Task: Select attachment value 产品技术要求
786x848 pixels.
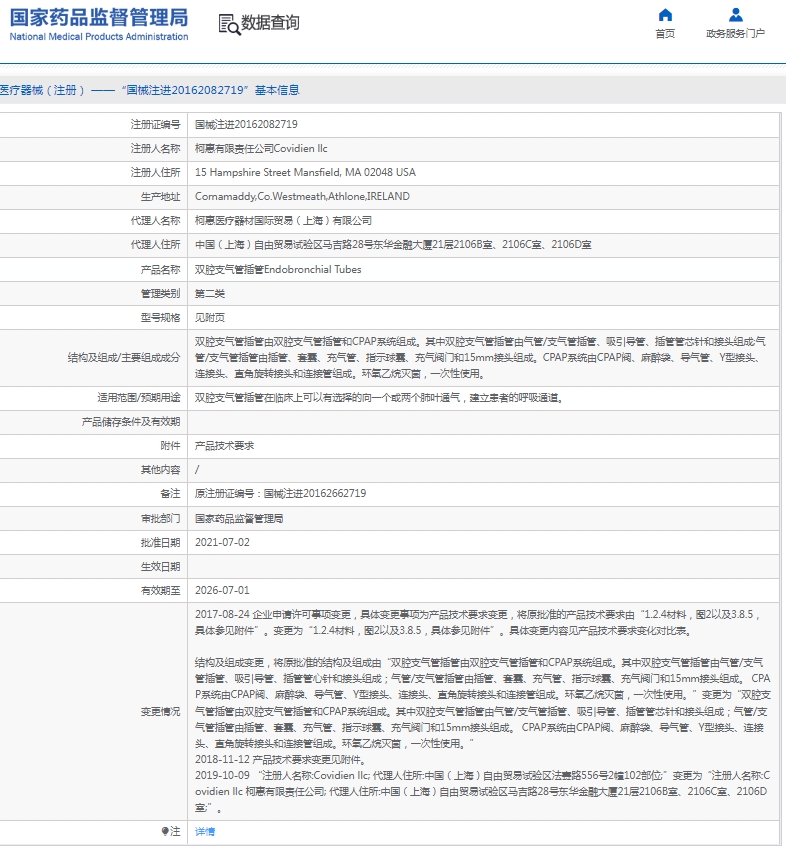Action: [224, 446]
